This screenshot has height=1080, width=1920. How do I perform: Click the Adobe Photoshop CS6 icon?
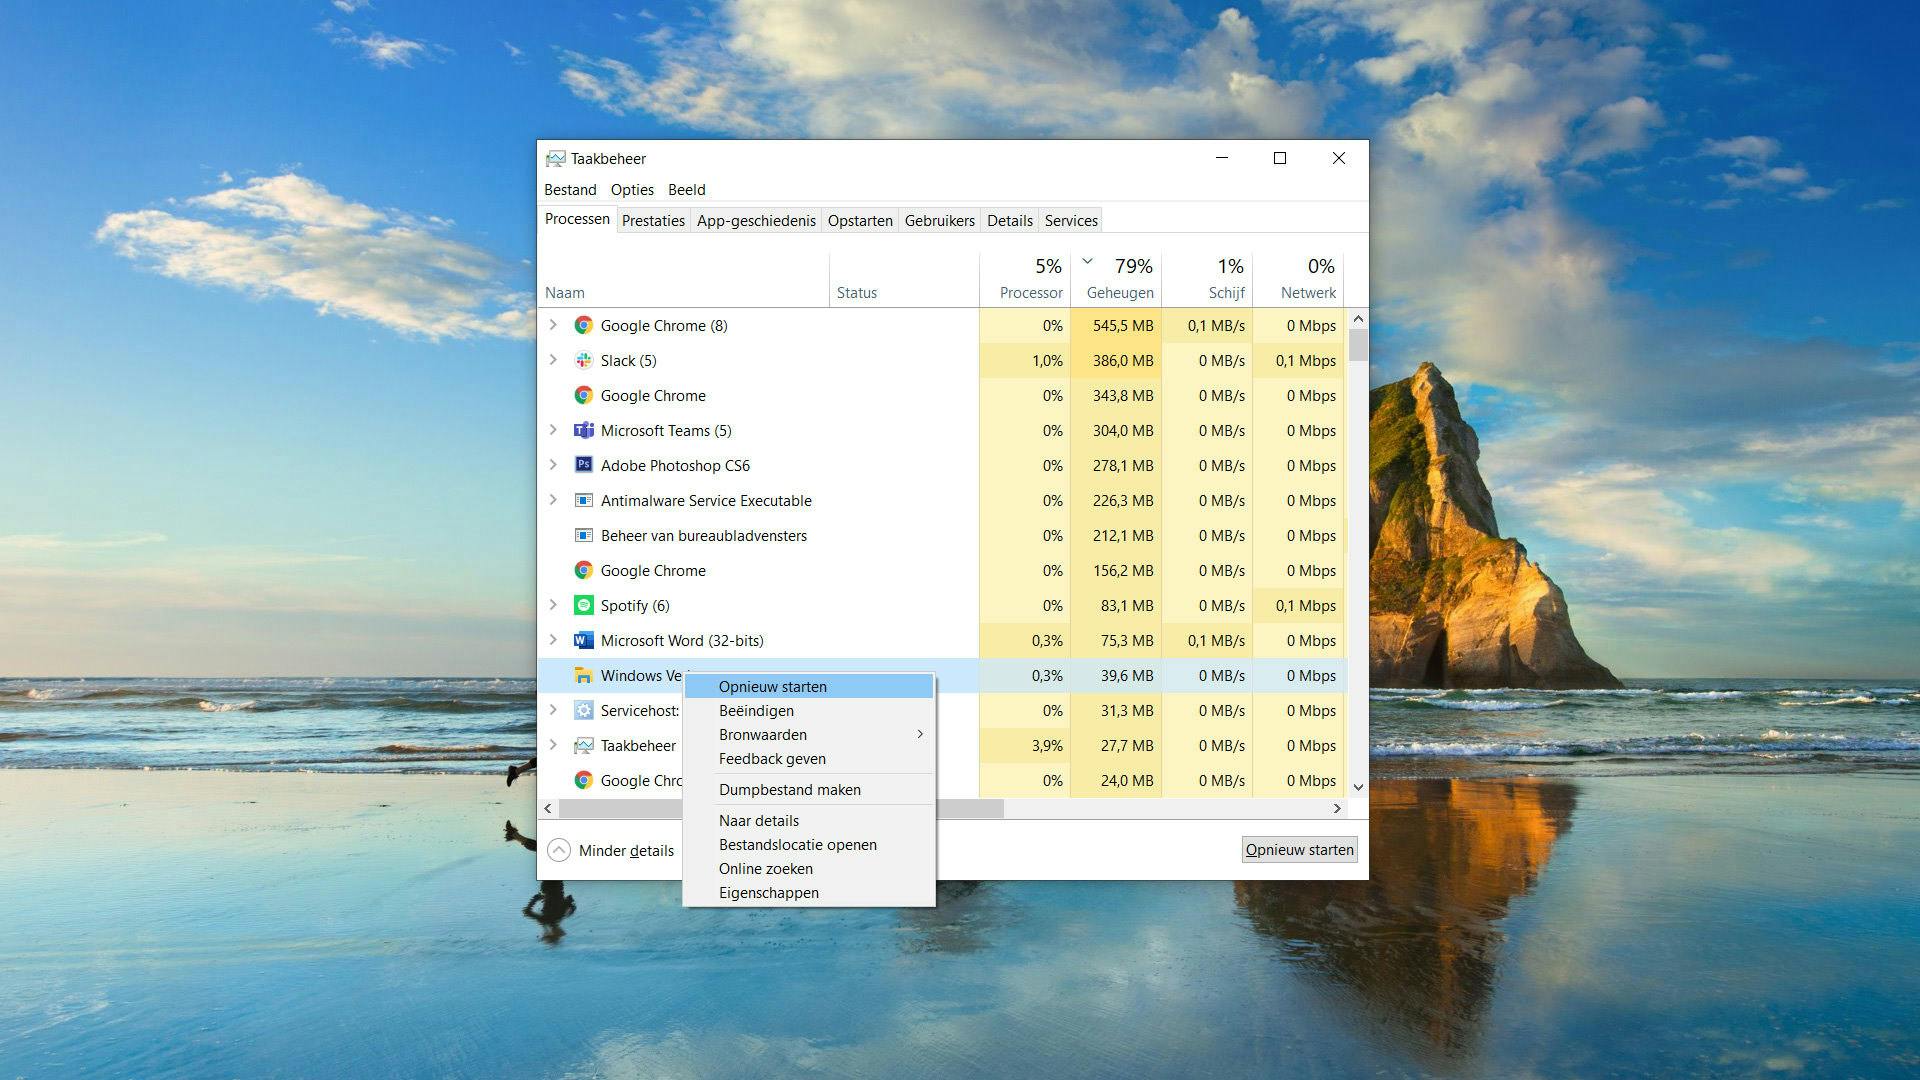583,466
